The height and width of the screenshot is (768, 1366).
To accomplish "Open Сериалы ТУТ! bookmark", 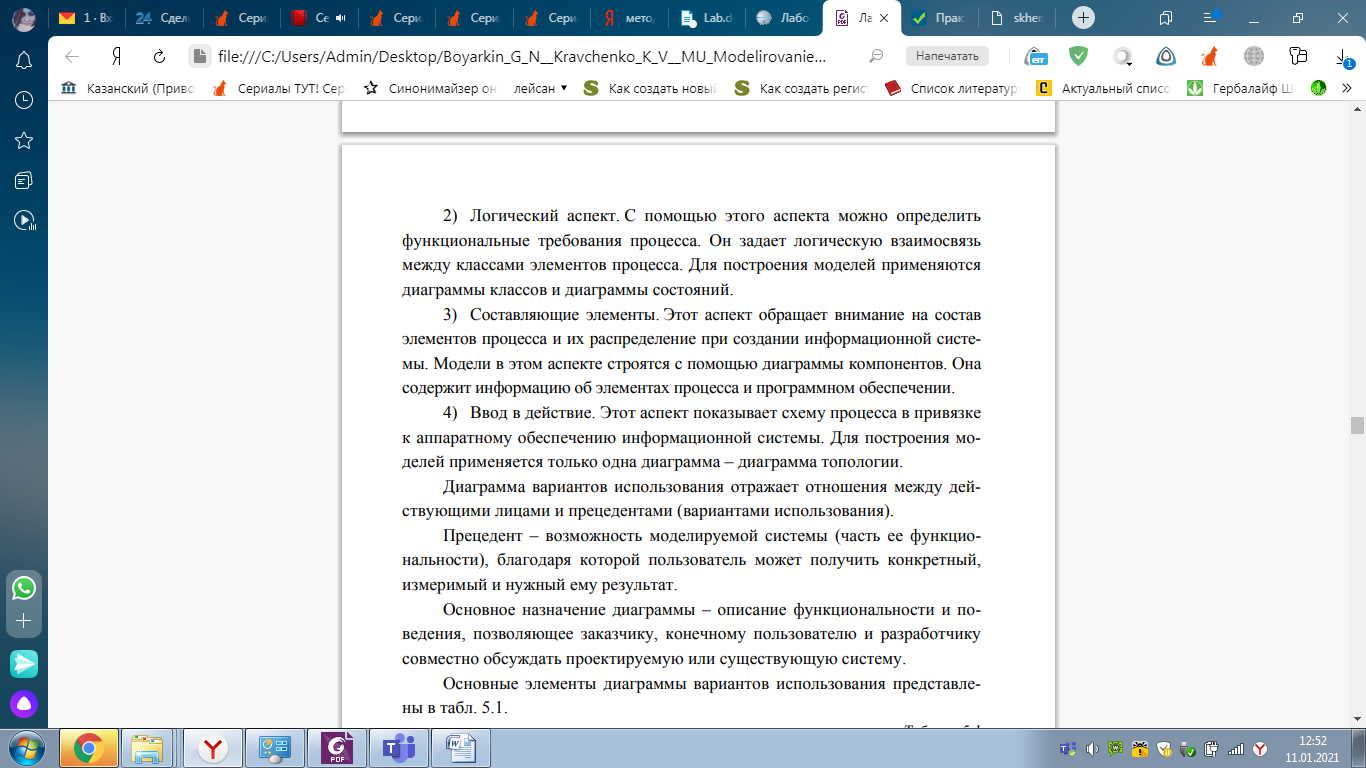I will pyautogui.click(x=279, y=88).
